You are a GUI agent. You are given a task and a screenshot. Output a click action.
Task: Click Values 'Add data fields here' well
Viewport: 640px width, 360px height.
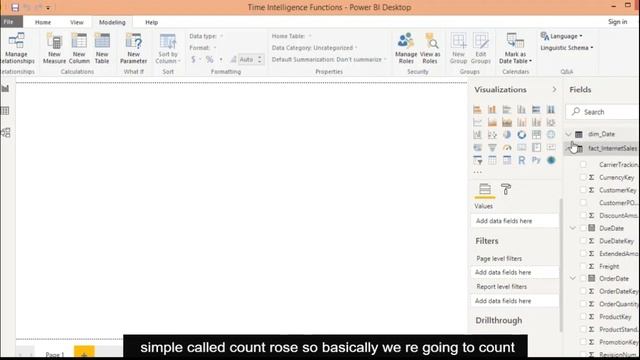[515, 221]
